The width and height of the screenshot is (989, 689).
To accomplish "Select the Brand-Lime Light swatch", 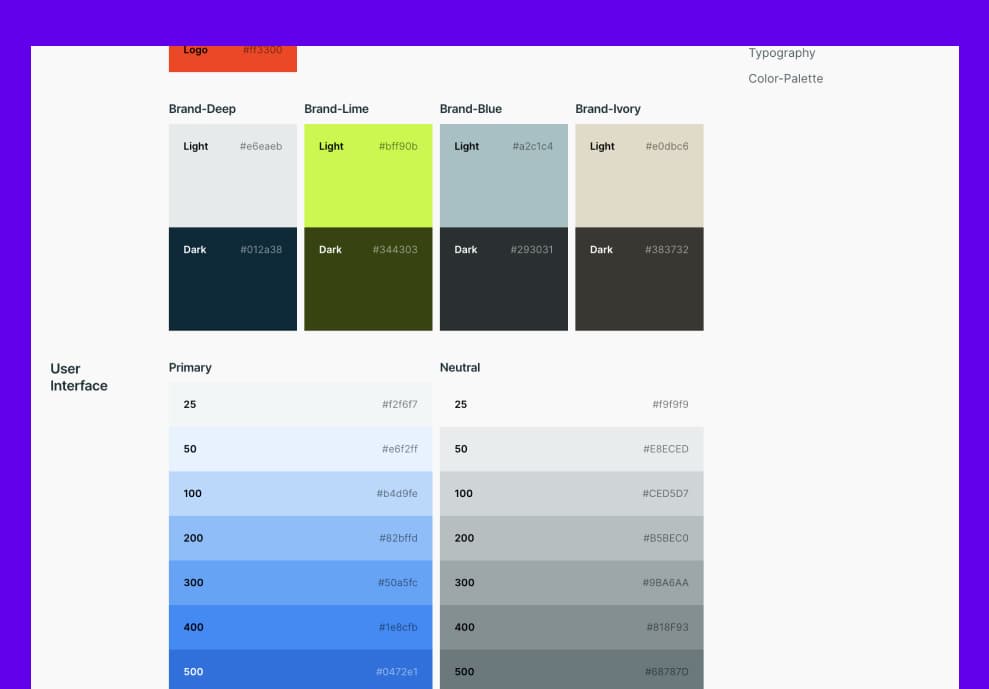I will (368, 175).
